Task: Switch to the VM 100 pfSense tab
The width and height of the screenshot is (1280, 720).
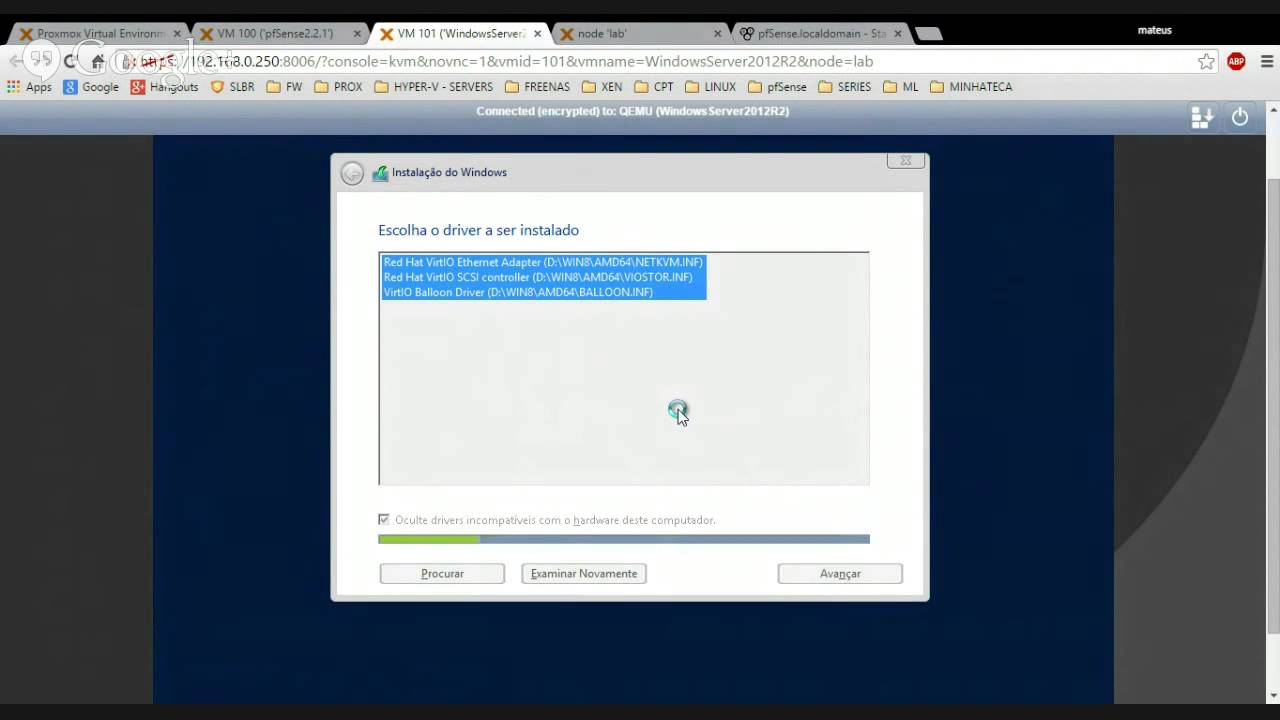Action: click(x=280, y=33)
